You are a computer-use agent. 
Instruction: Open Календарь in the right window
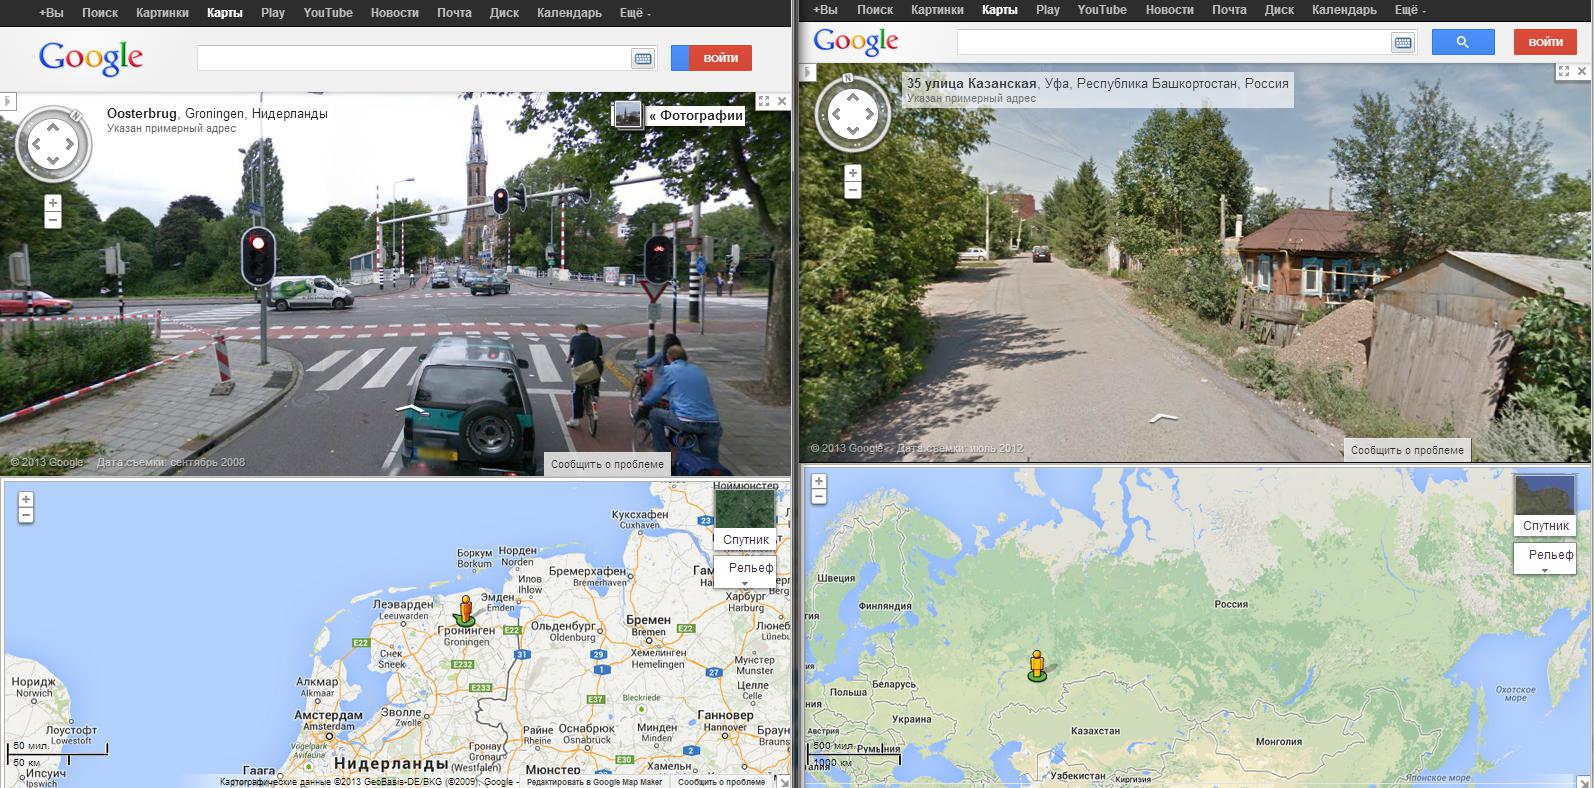(x=1343, y=10)
